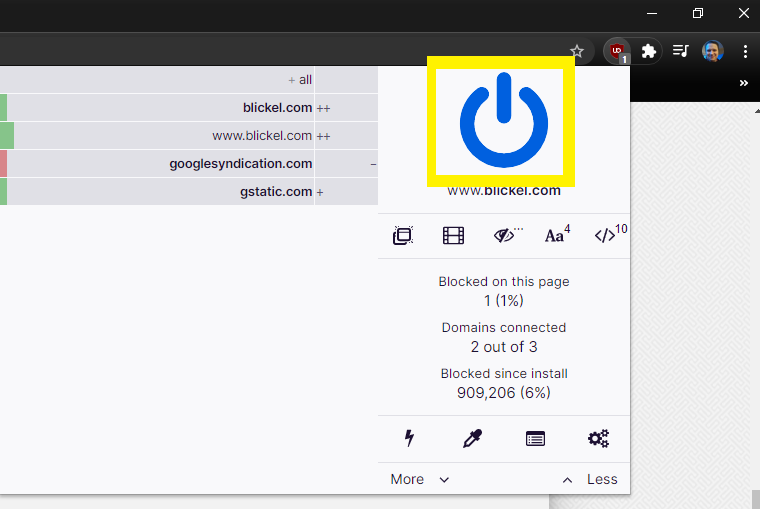760x509 pixels.
Task: Minimize the browser window
Action: click(652, 13)
